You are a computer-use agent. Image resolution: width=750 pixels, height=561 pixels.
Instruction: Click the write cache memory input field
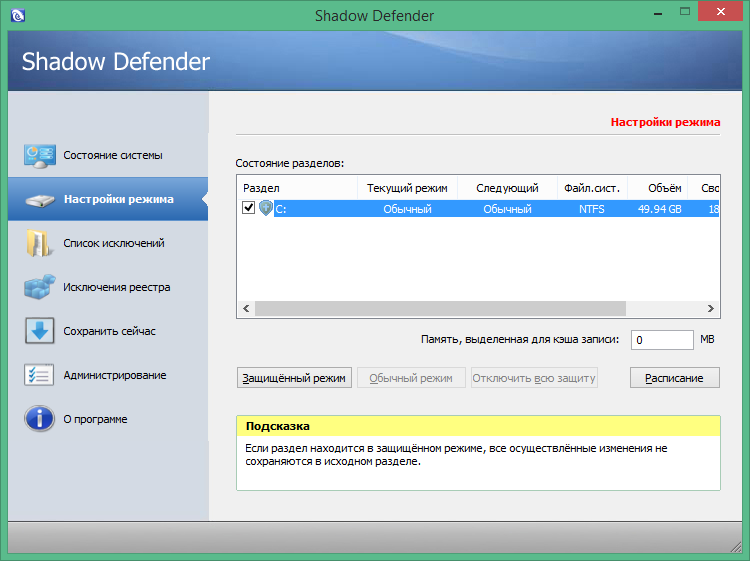(x=662, y=340)
